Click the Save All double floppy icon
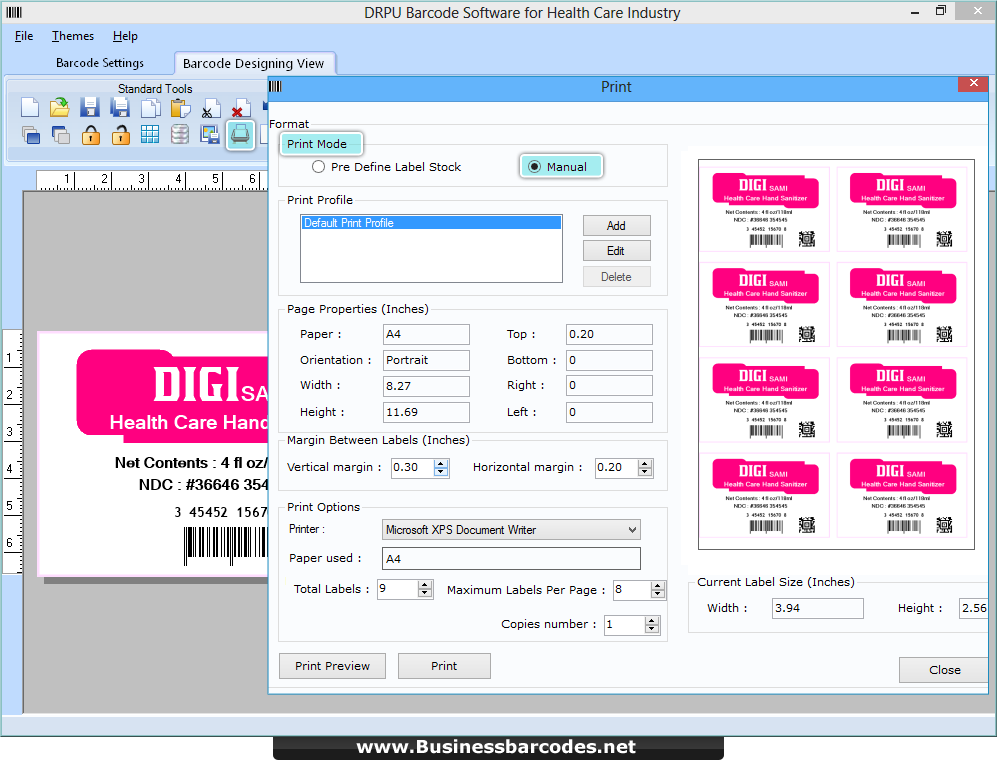This screenshot has width=997, height=760. [x=120, y=107]
